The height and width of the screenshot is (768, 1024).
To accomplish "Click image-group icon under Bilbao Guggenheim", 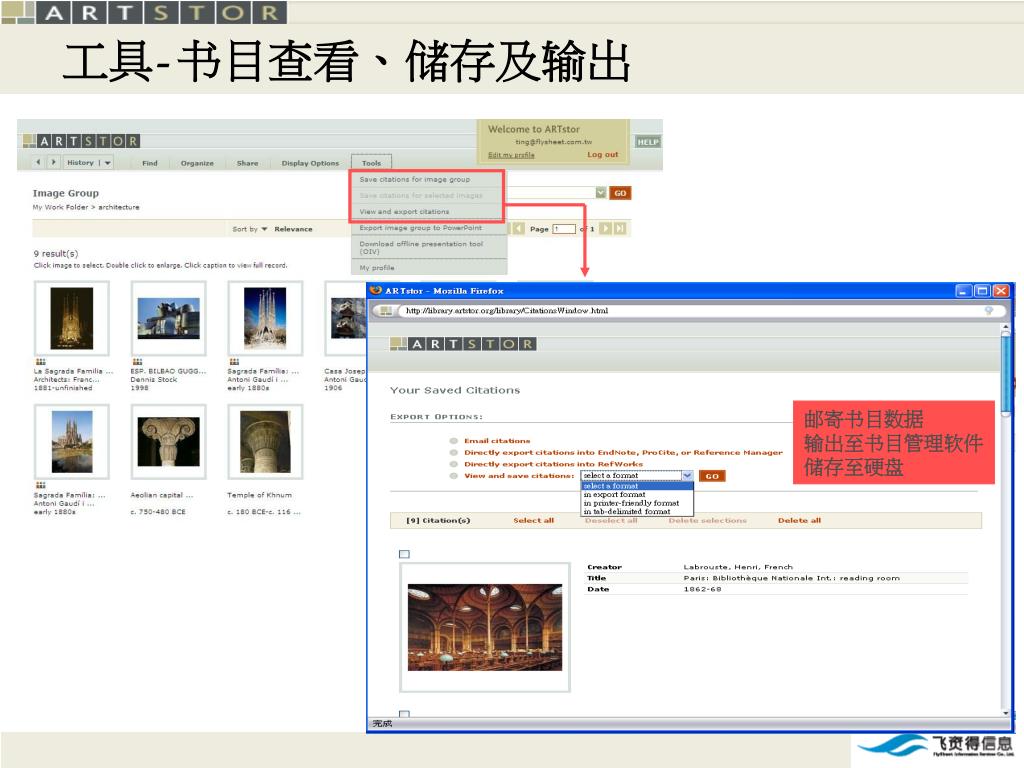I will [137, 362].
